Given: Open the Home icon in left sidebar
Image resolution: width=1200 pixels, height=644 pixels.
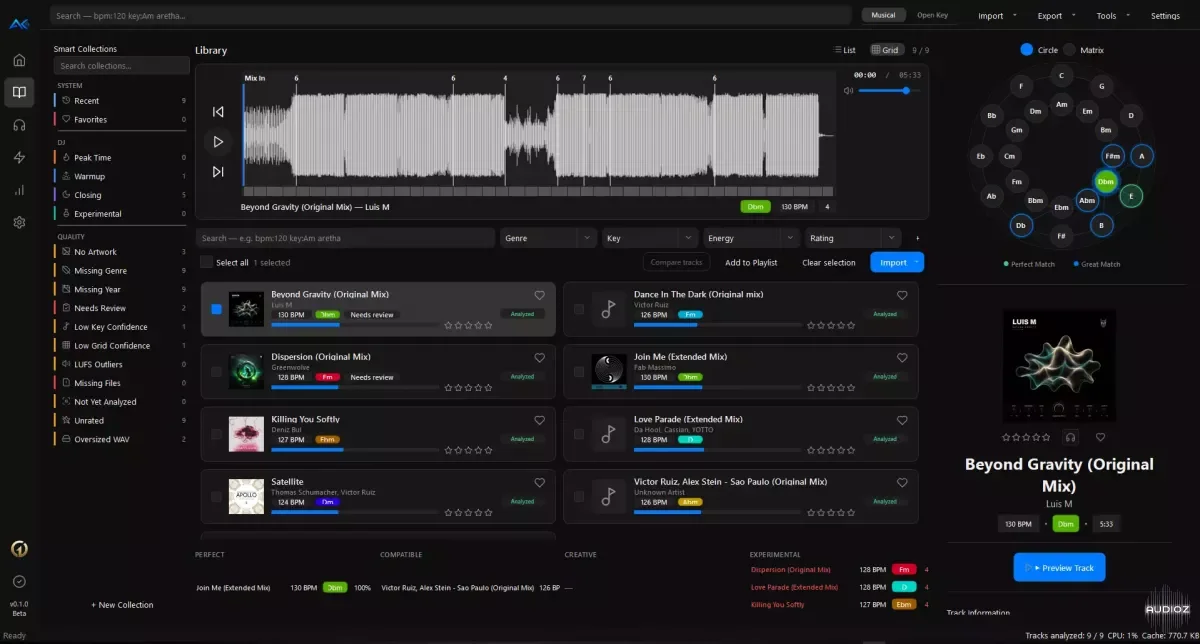Looking at the screenshot, I should (x=18, y=60).
